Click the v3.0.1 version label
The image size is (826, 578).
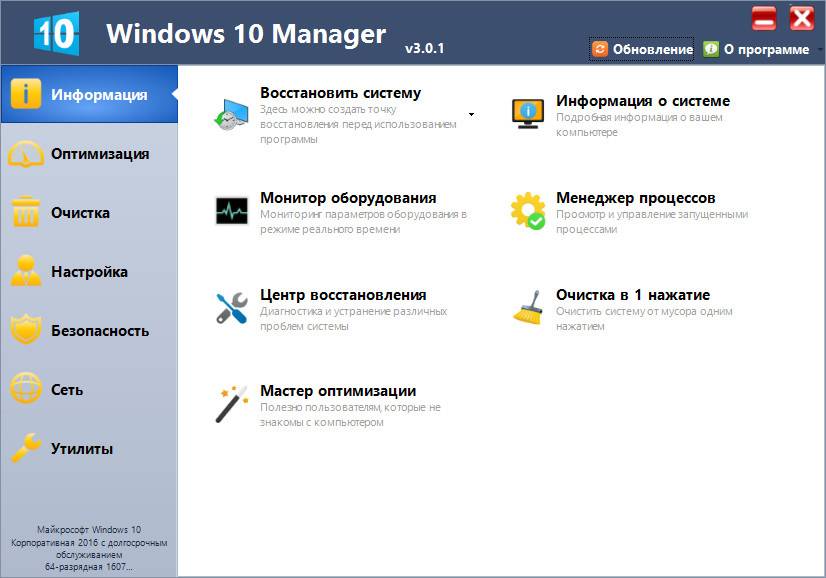[425, 48]
